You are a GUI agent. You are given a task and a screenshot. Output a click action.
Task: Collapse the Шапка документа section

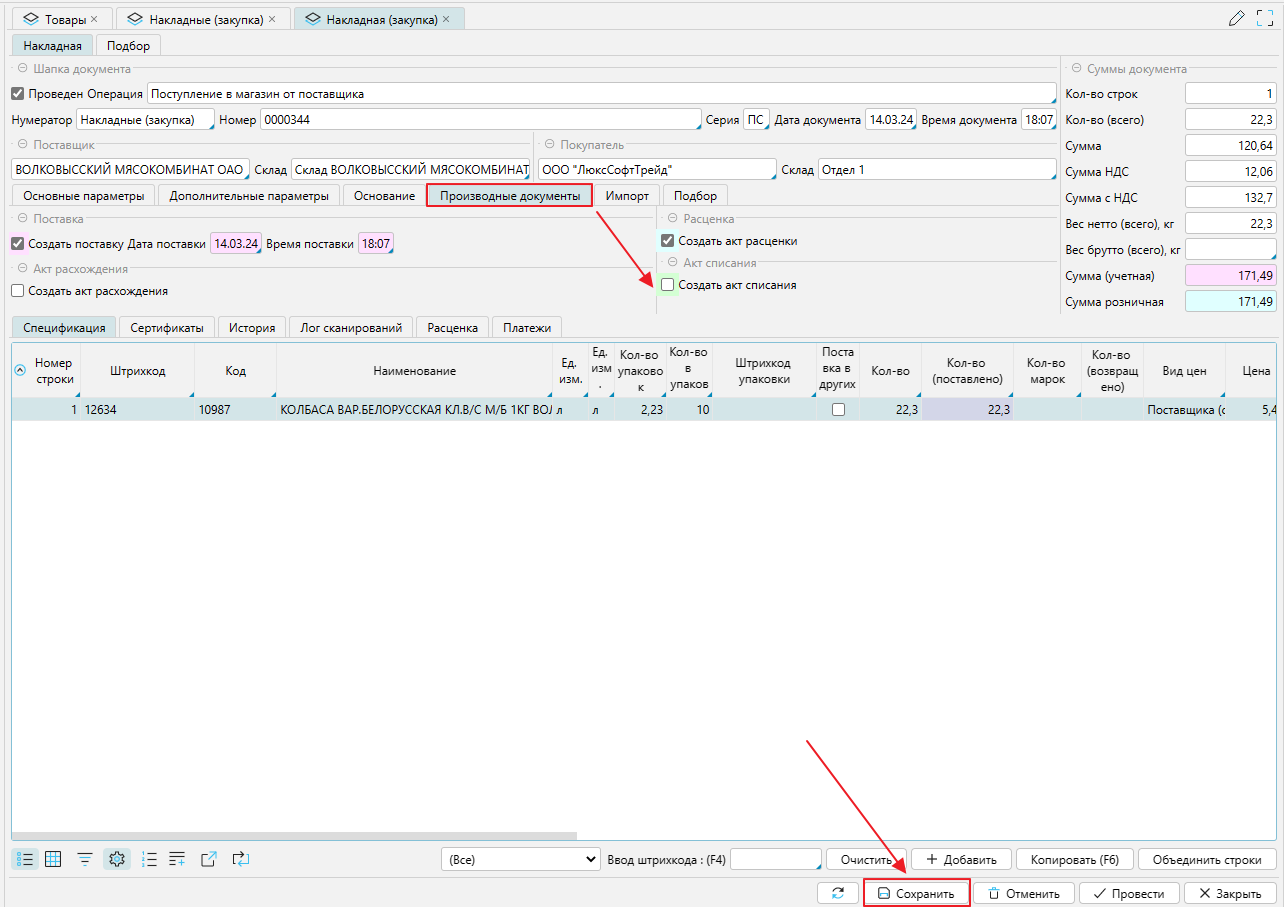(22, 69)
